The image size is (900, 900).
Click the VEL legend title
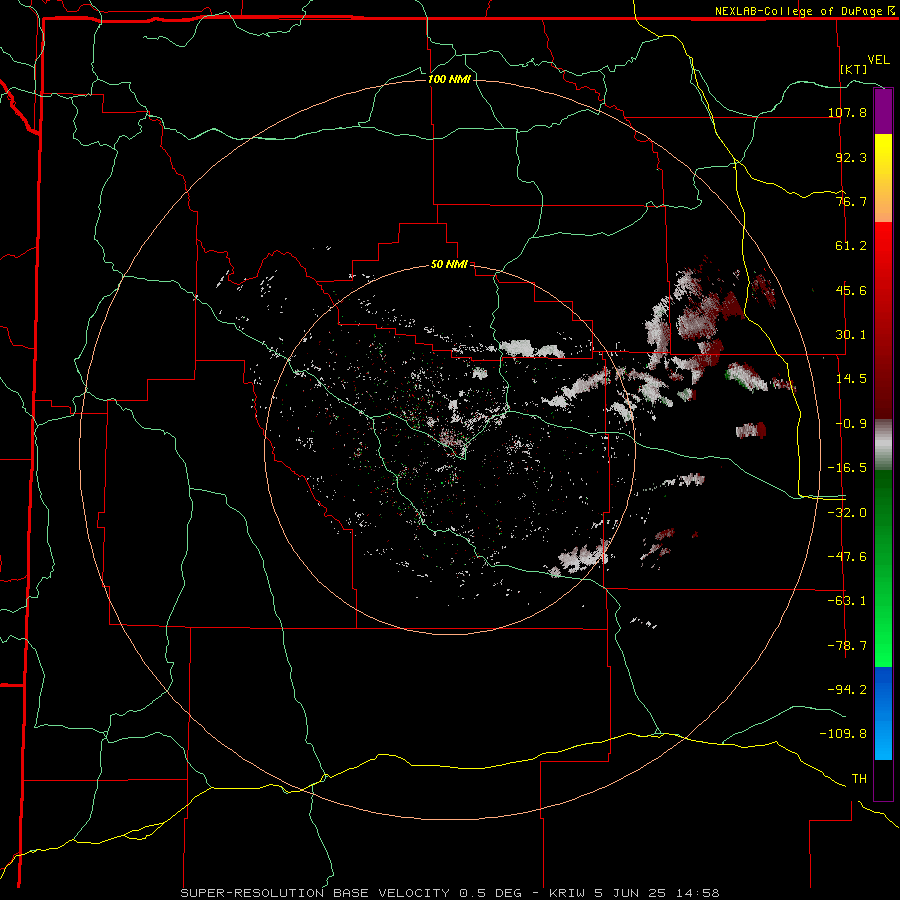click(878, 60)
